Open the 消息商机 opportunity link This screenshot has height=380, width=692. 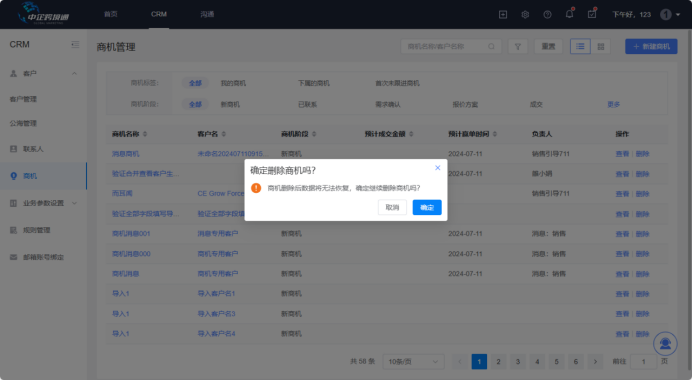[x=125, y=154]
